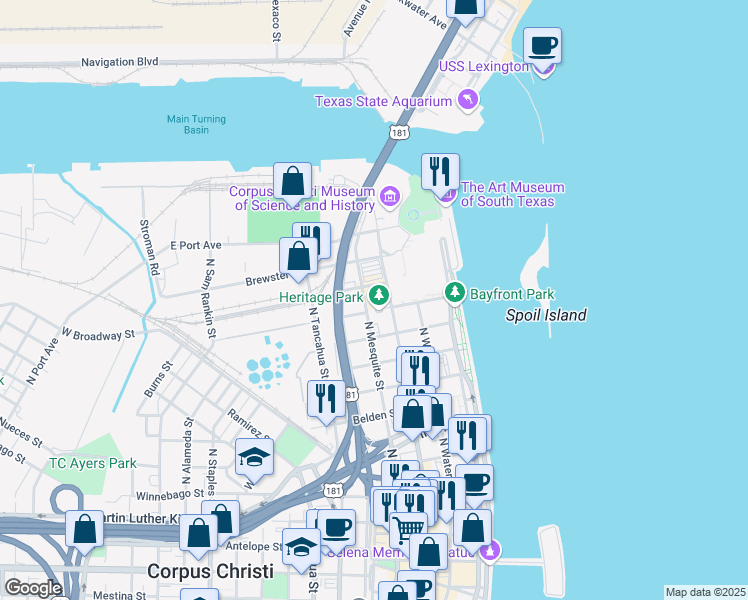Image resolution: width=748 pixels, height=600 pixels.
Task: Open shopping bag marker left of Martin Luther King
Action: click(x=84, y=529)
